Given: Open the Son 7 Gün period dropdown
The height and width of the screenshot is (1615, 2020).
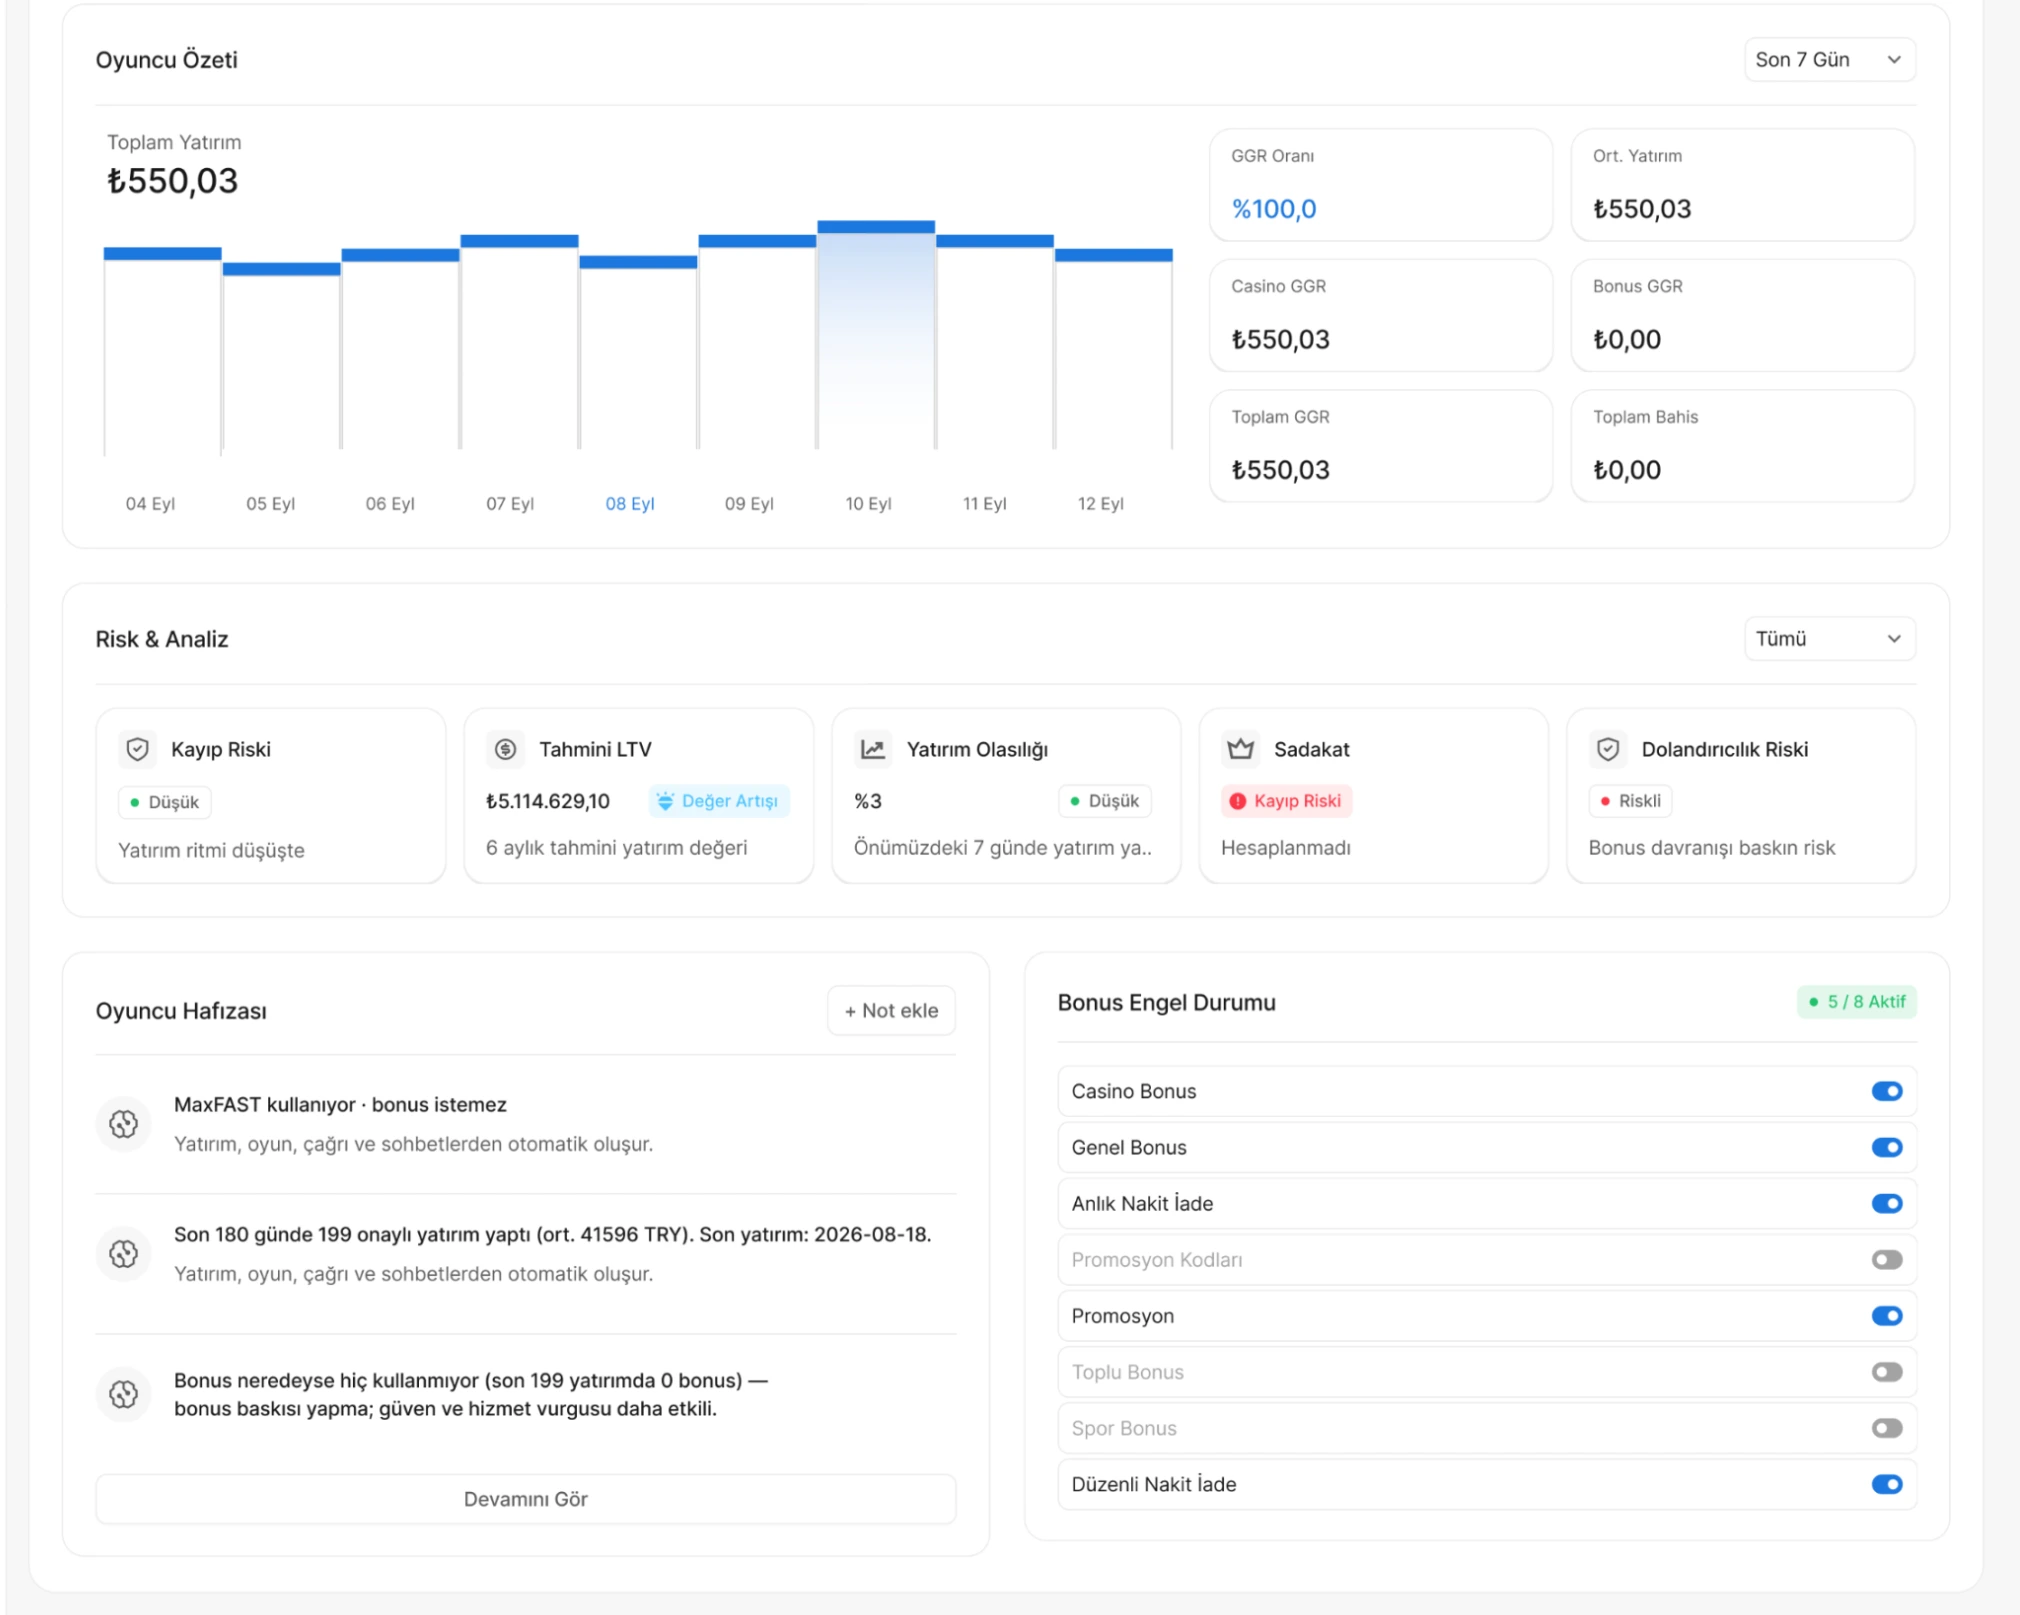Looking at the screenshot, I should click(1829, 60).
